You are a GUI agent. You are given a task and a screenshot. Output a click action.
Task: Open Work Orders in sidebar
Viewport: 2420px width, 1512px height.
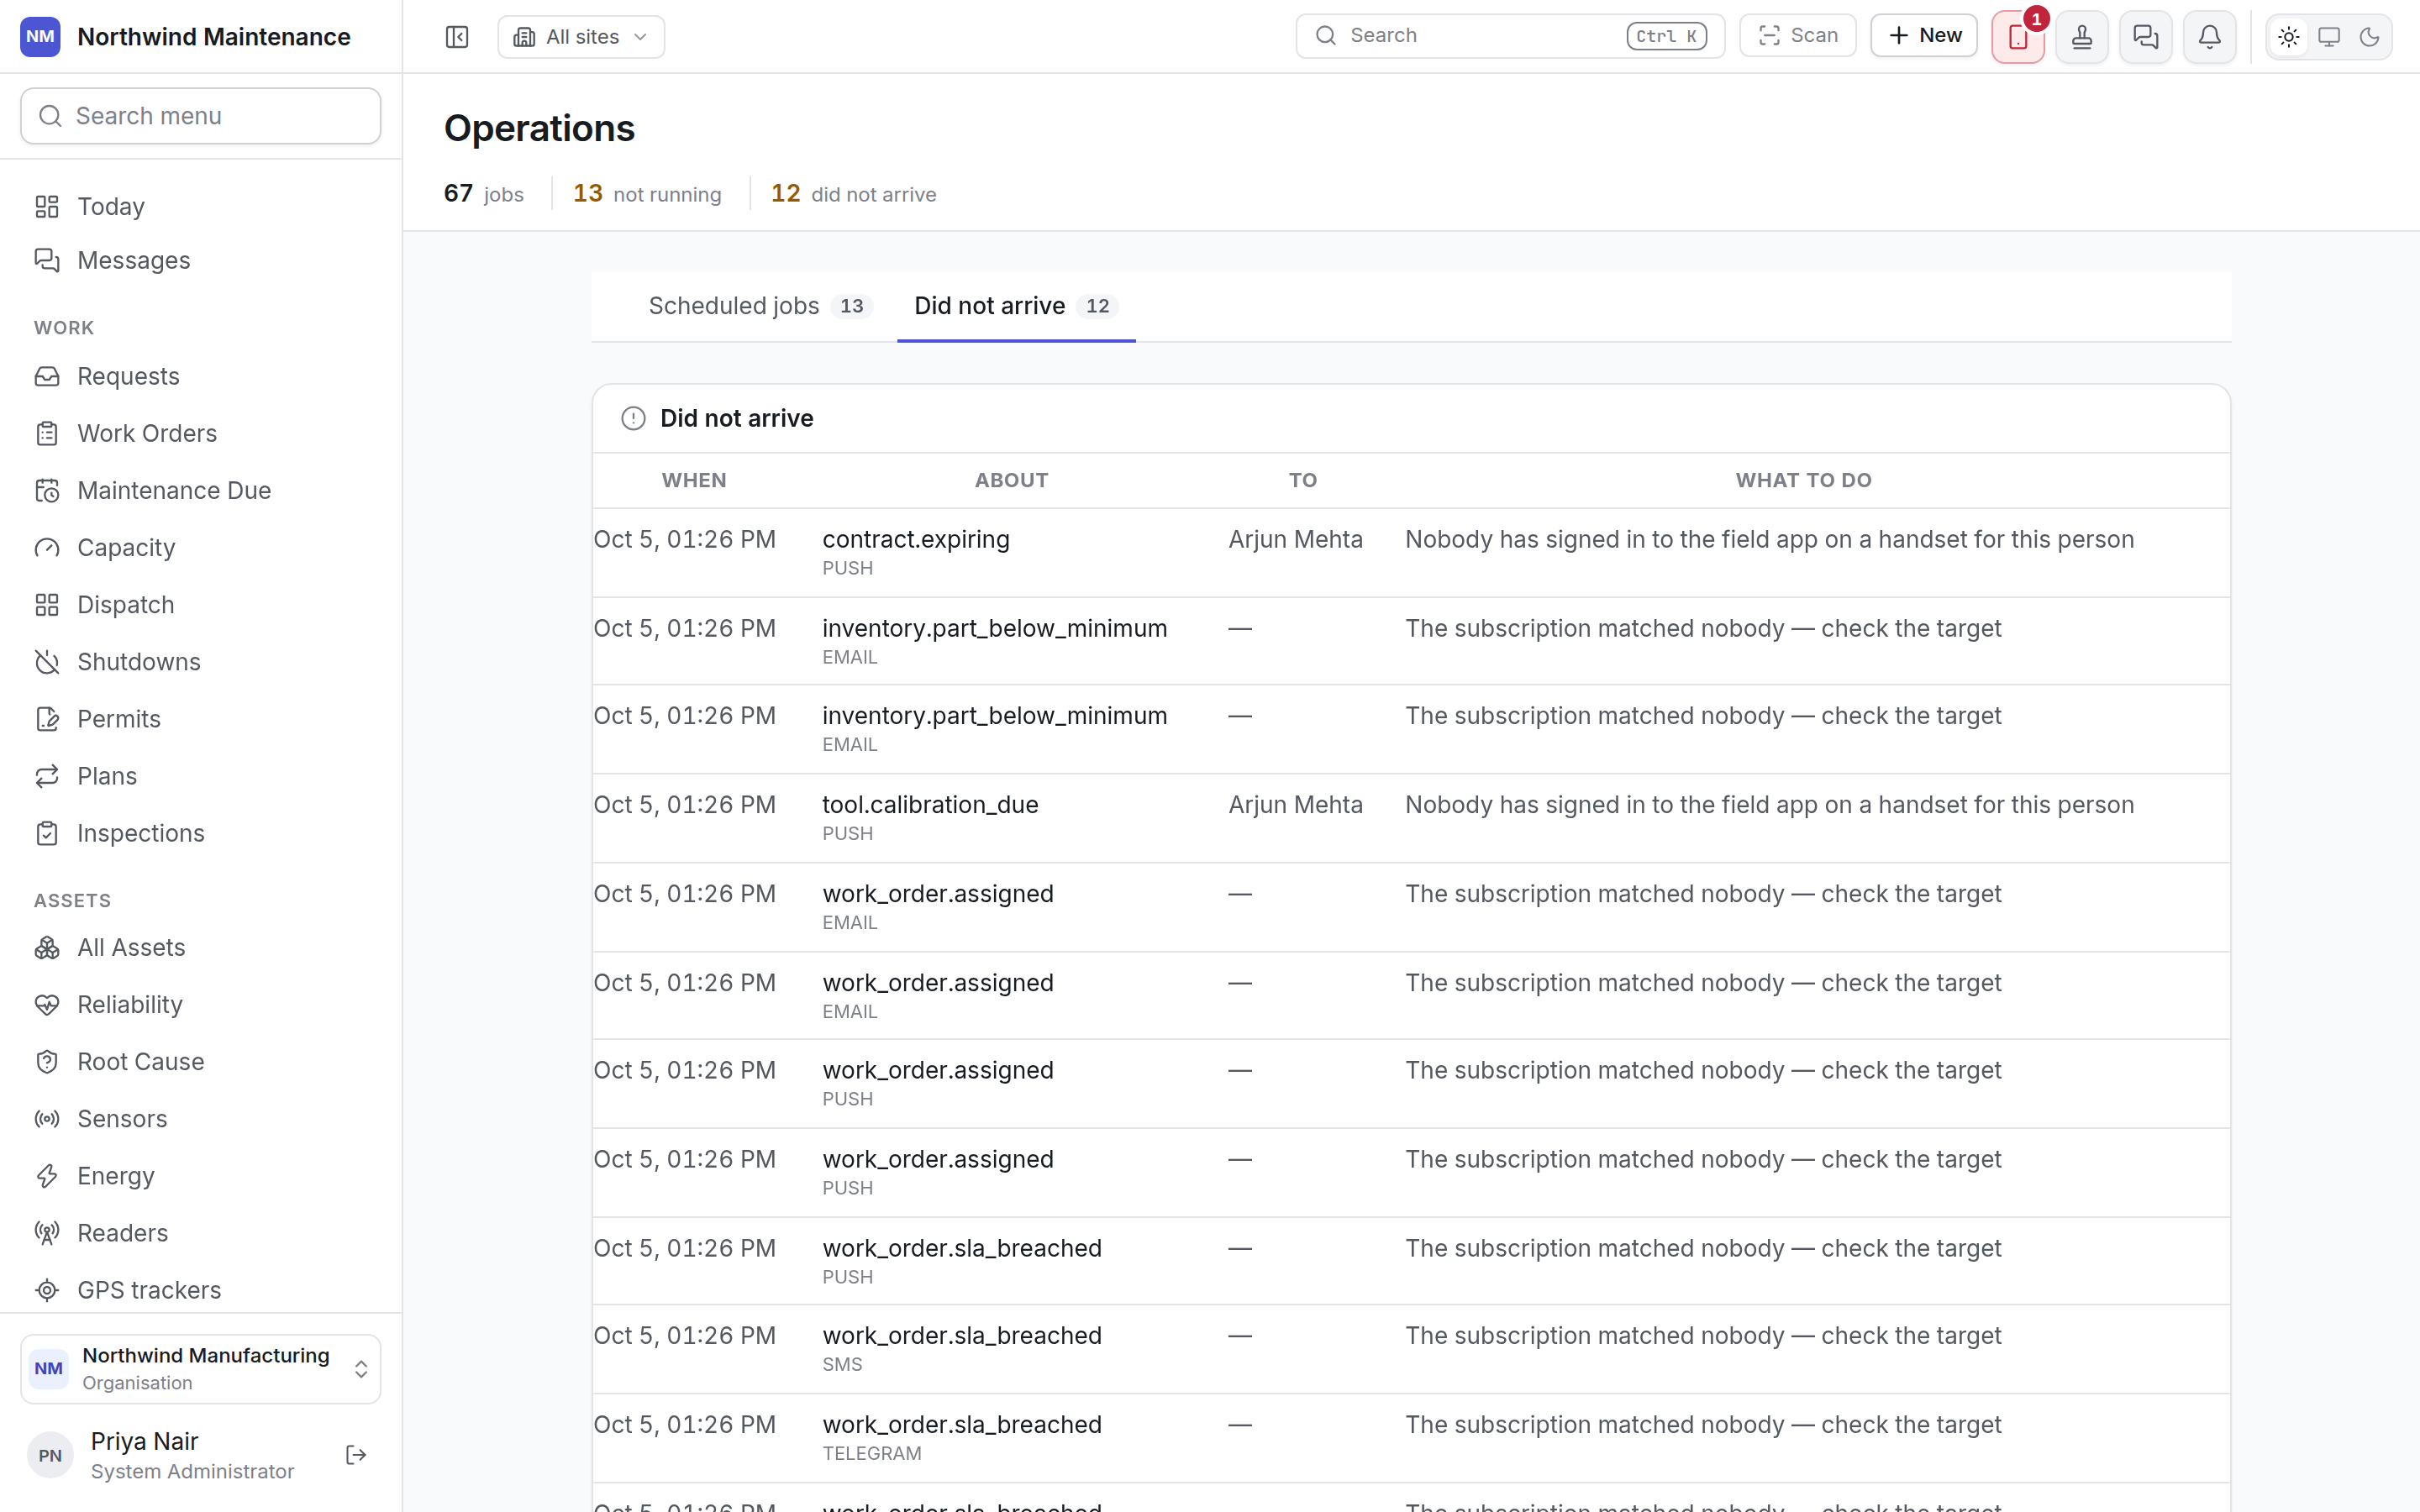pos(201,433)
